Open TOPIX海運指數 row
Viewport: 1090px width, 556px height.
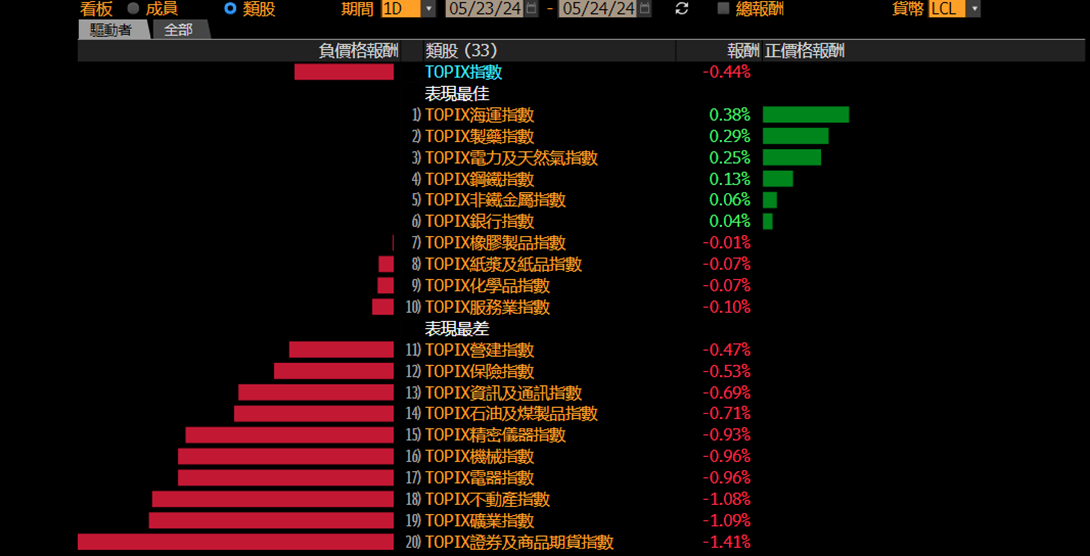(480, 115)
